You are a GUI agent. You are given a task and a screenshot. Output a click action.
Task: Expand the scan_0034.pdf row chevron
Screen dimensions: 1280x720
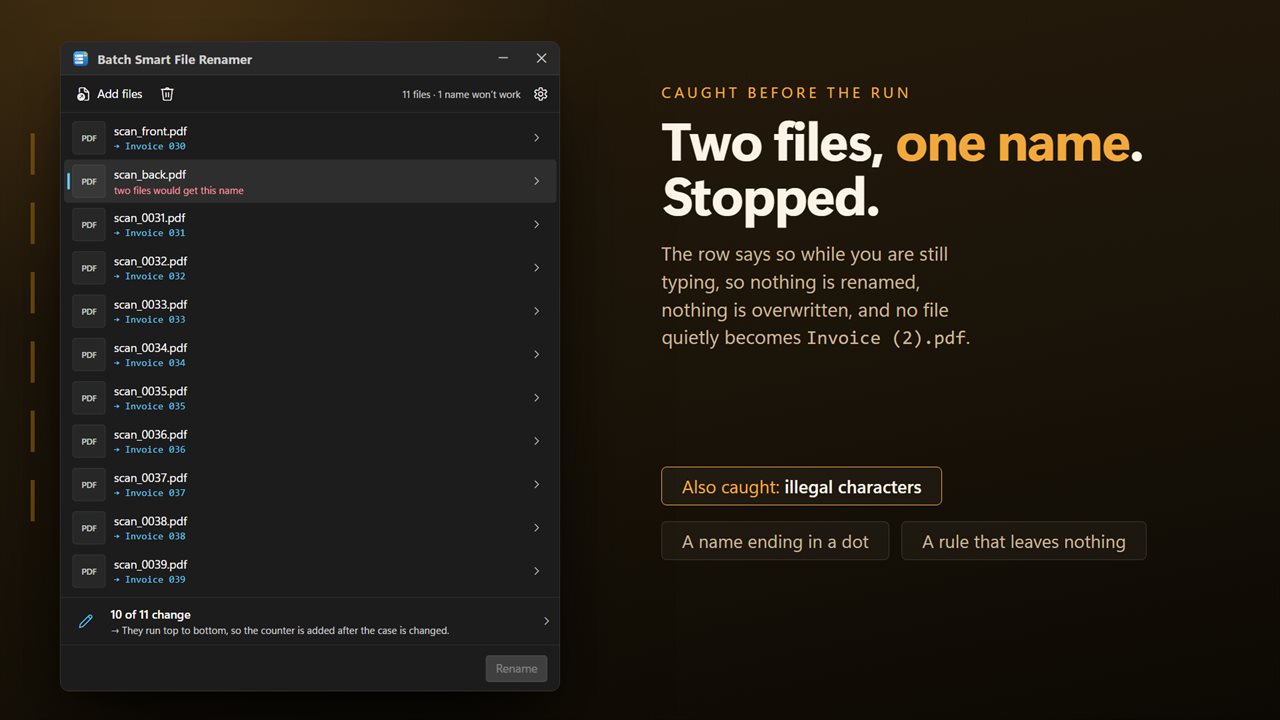[x=537, y=355]
